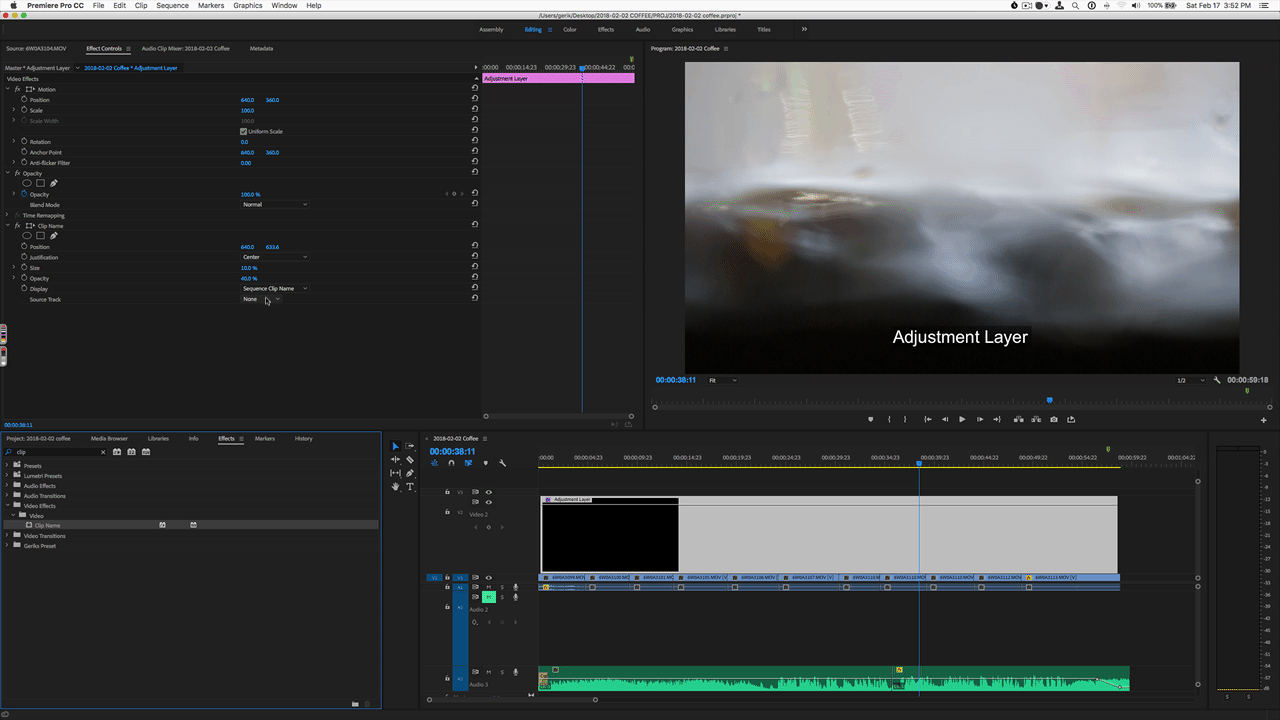The image size is (1280, 720).
Task: Collapse Video Effects folder
Action: pyautogui.click(x=8, y=506)
